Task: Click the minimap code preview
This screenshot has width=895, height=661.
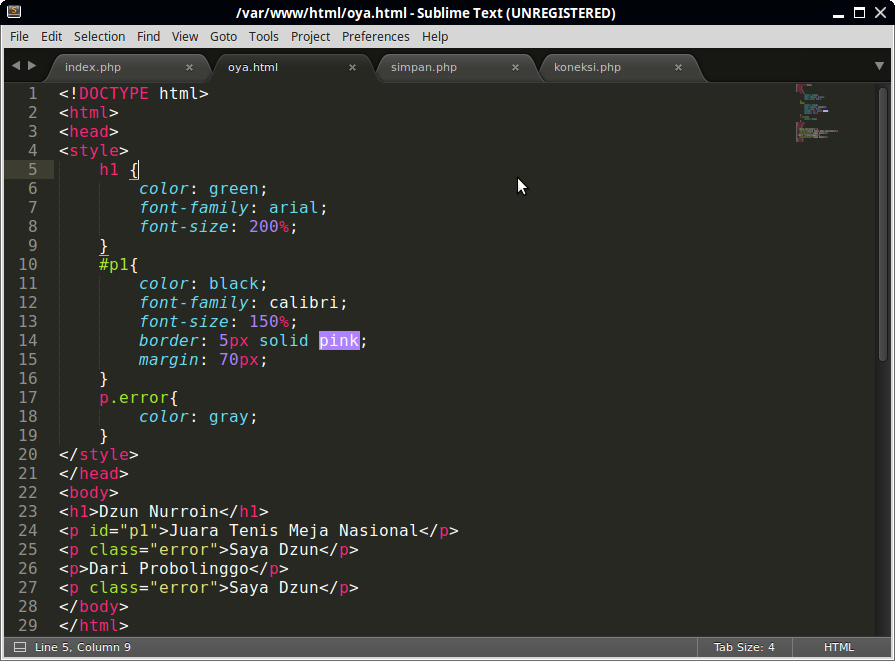Action: (x=816, y=113)
